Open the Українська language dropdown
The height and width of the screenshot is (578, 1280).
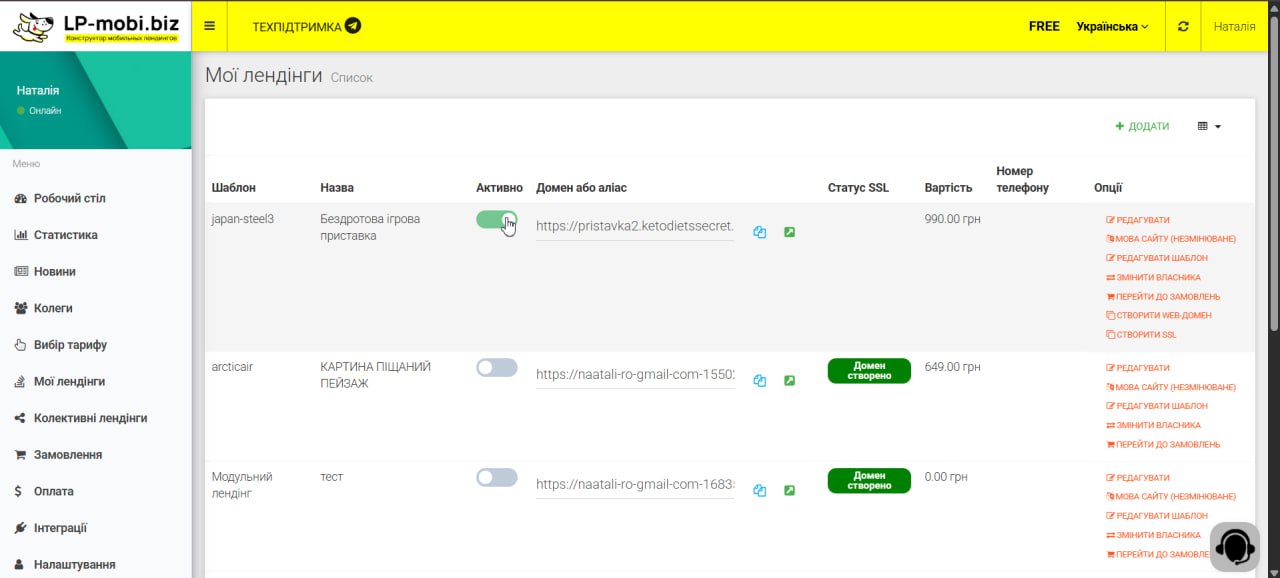coord(1112,26)
